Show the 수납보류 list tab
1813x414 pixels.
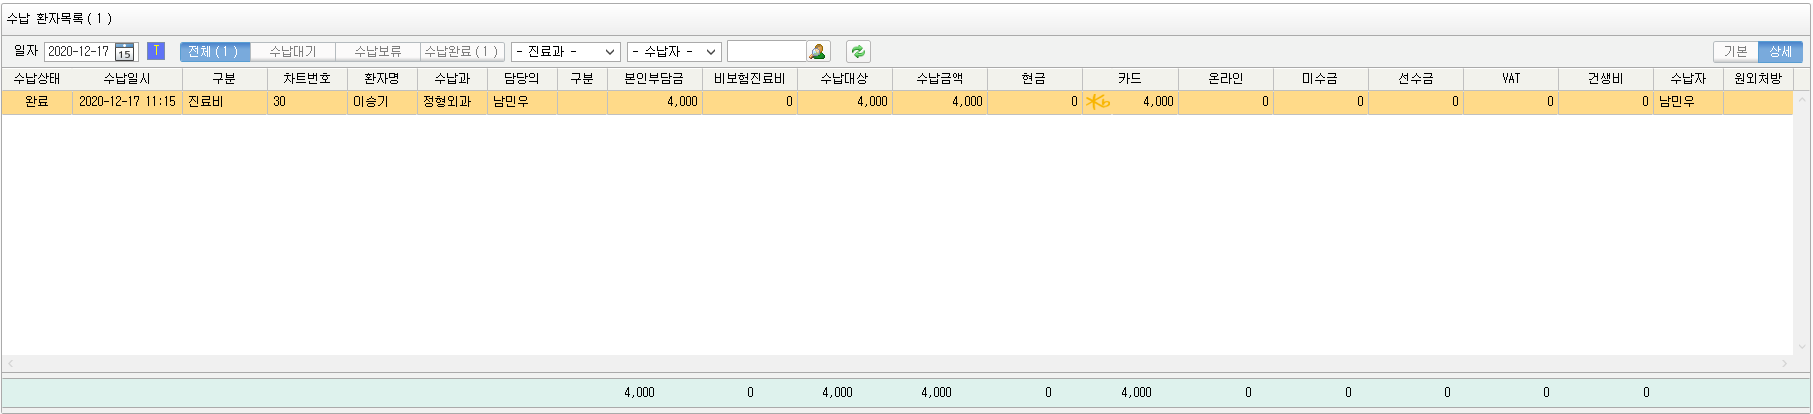377,52
